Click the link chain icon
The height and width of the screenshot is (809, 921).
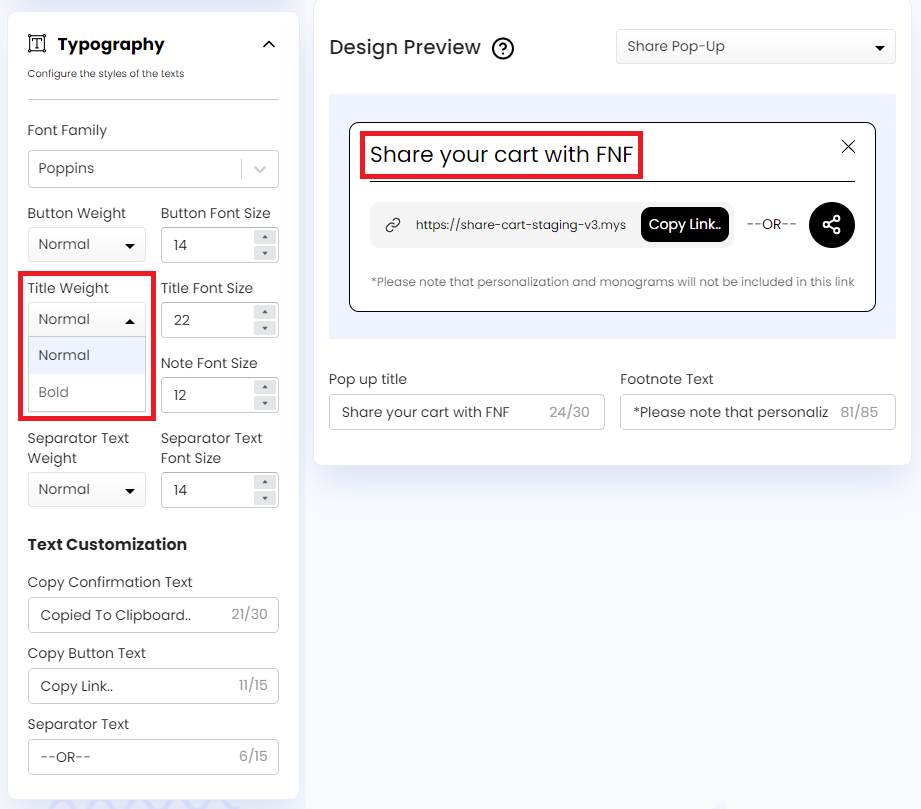pos(393,225)
